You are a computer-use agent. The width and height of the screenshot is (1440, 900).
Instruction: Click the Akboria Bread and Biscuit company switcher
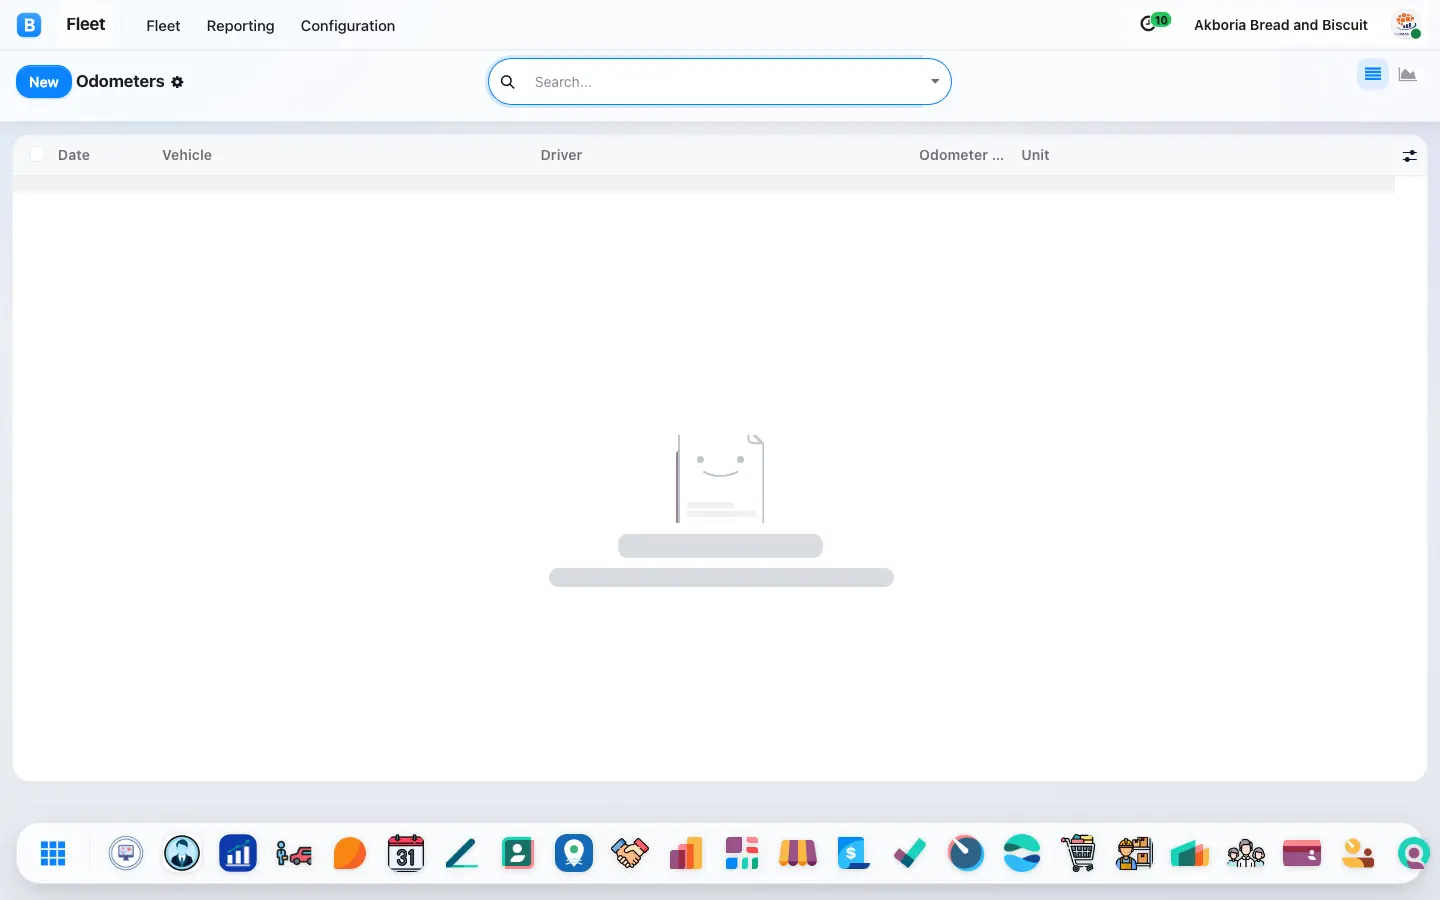[1281, 25]
